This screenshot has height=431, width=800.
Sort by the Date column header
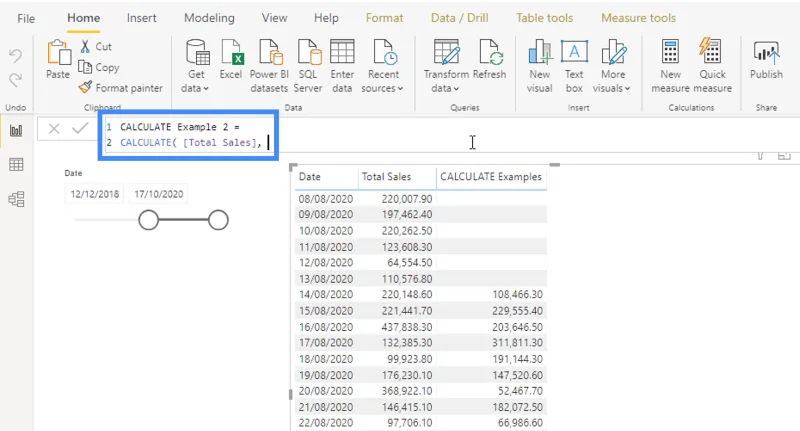310,176
